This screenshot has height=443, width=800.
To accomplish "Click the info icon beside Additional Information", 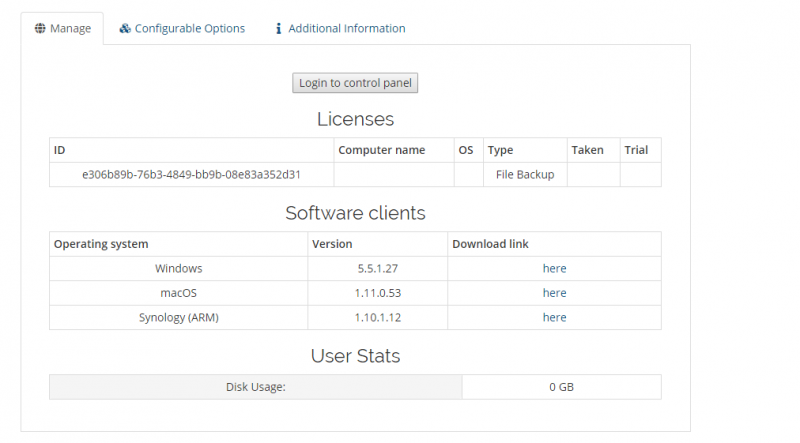I will click(278, 29).
